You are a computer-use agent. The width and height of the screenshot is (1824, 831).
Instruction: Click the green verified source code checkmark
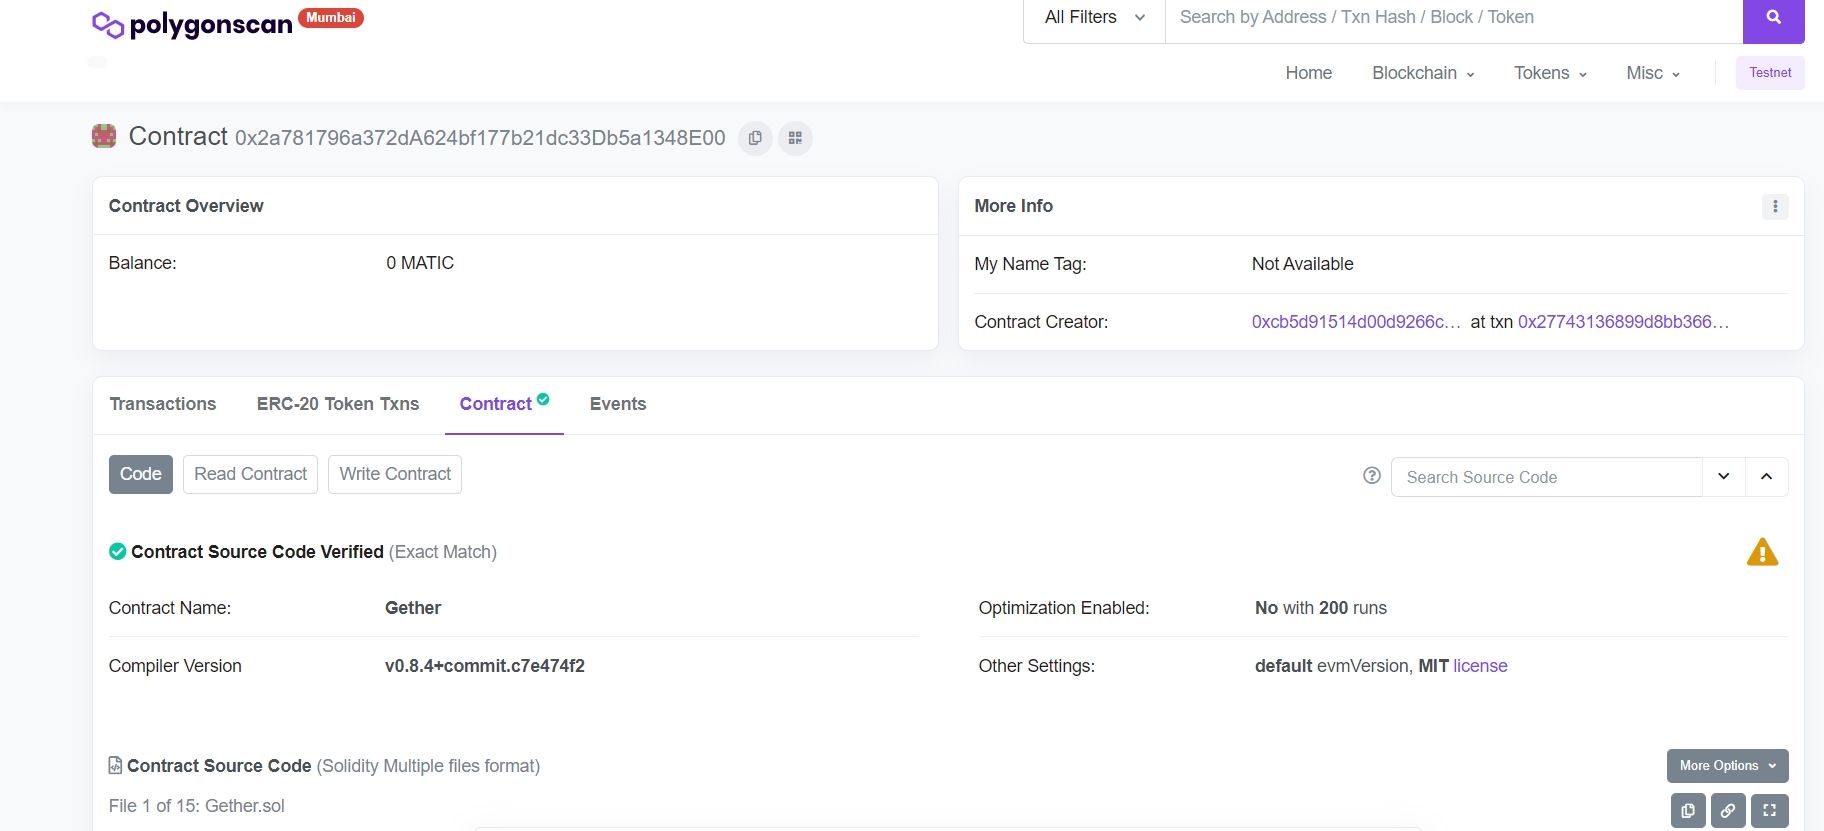(117, 551)
